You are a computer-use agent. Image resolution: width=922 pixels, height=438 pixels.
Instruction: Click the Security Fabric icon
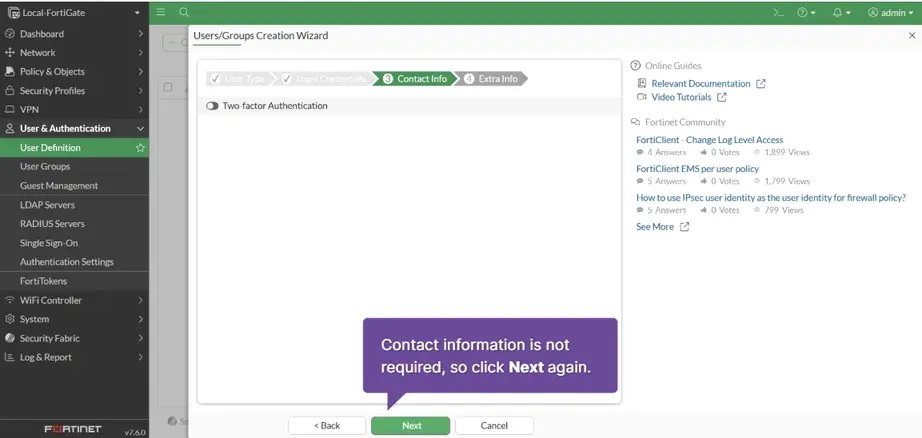pos(9,338)
